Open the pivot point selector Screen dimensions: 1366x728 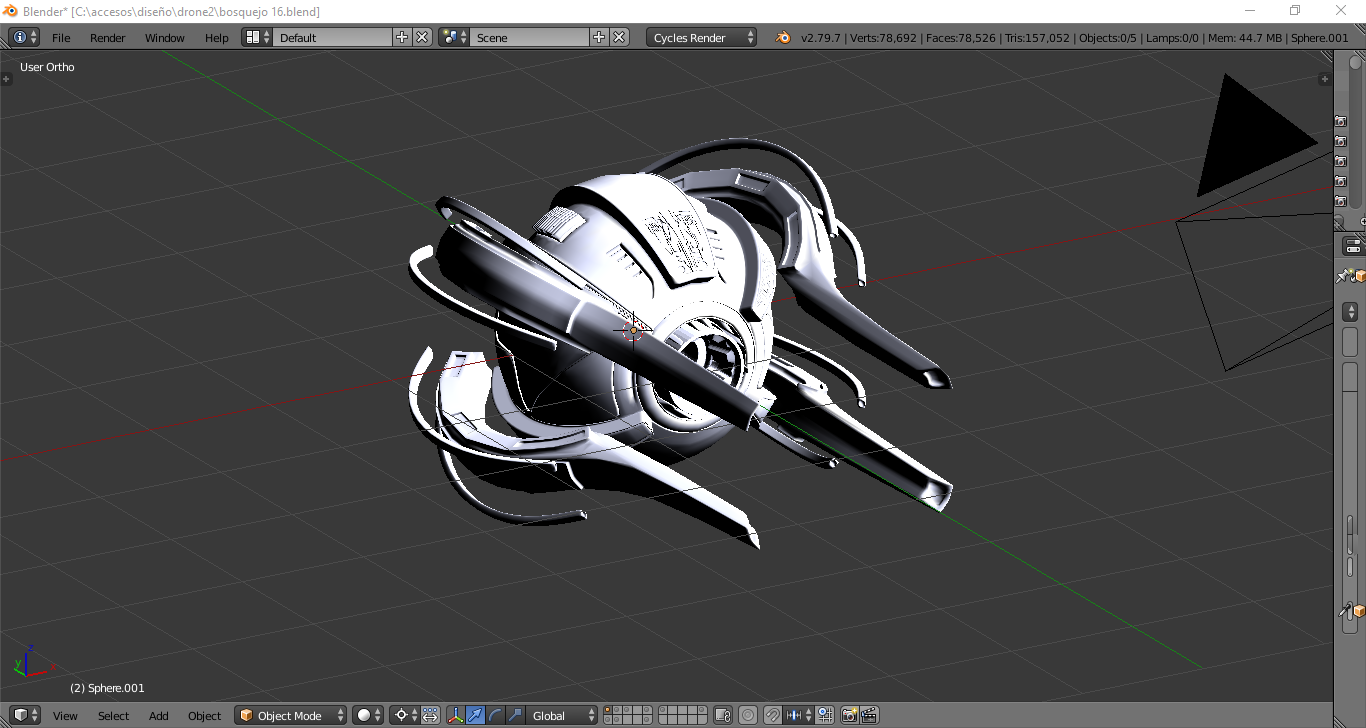(404, 715)
